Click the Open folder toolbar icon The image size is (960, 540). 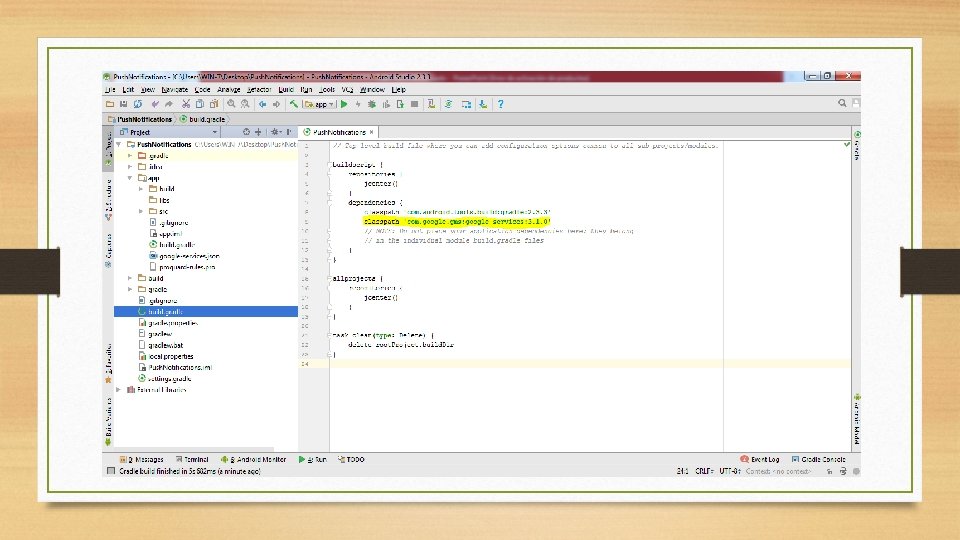pyautogui.click(x=110, y=105)
